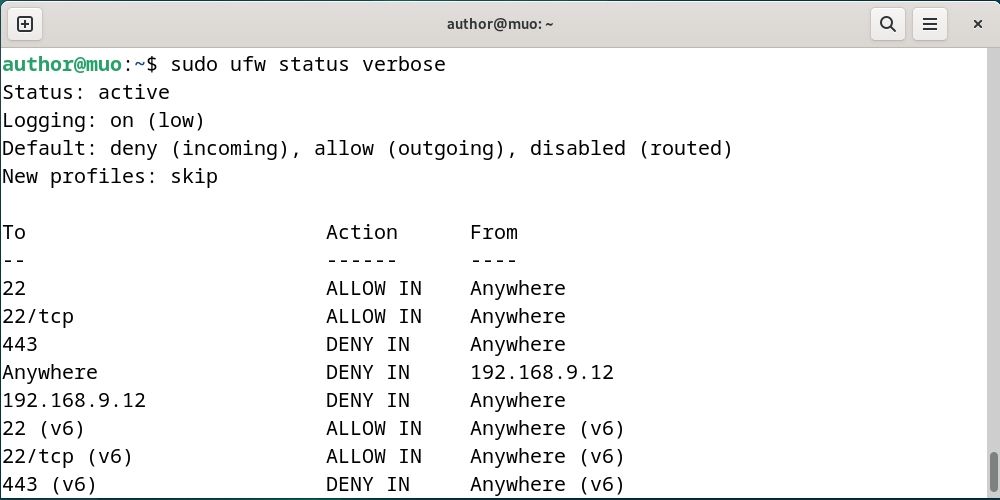Click 'ALLOW IN' for 22/tcp (v6)
This screenshot has height=500, width=1000.
pyautogui.click(x=374, y=457)
